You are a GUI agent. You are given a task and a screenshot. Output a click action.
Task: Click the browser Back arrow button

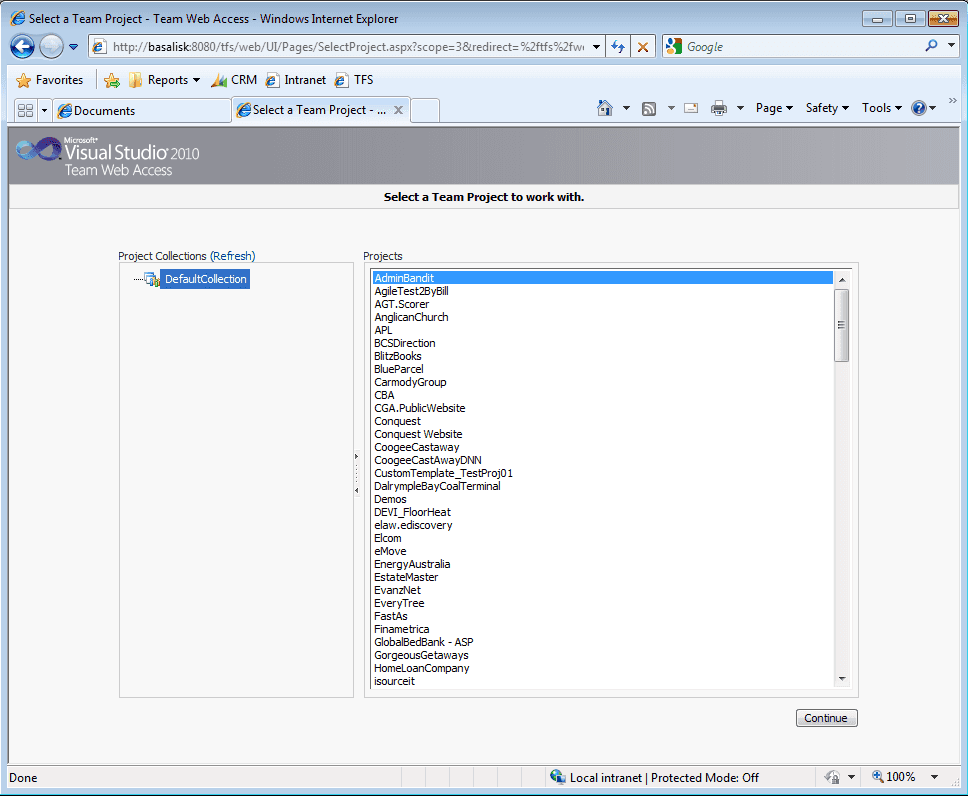pyautogui.click(x=23, y=47)
